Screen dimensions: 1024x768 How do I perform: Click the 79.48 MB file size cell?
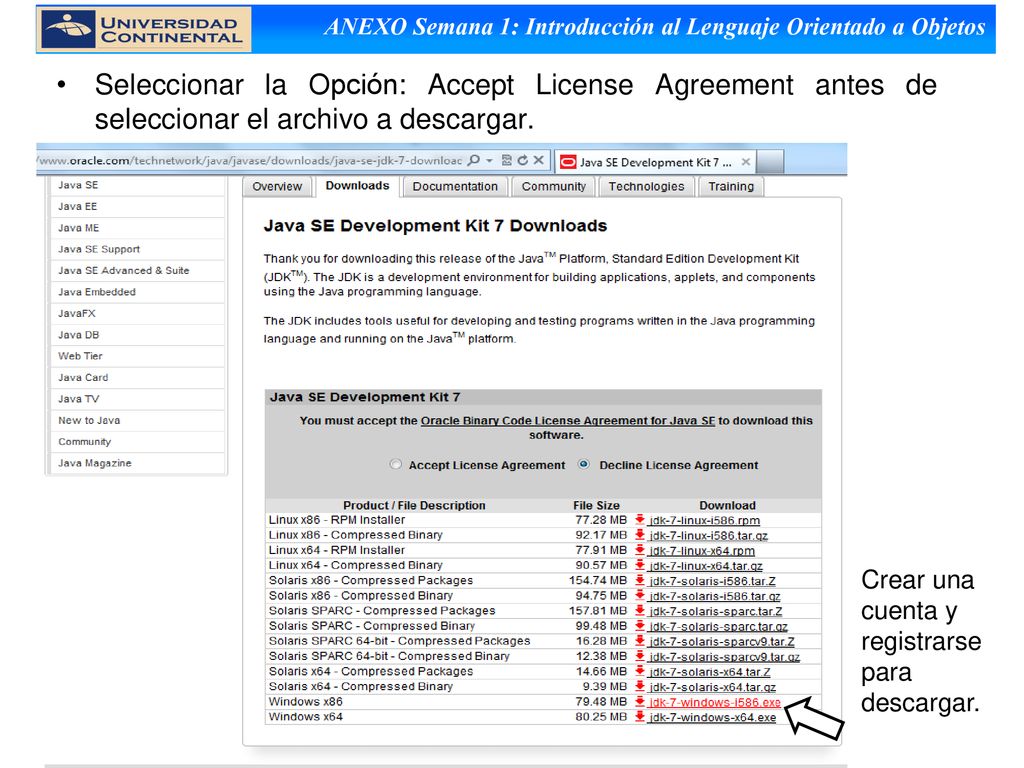[601, 701]
